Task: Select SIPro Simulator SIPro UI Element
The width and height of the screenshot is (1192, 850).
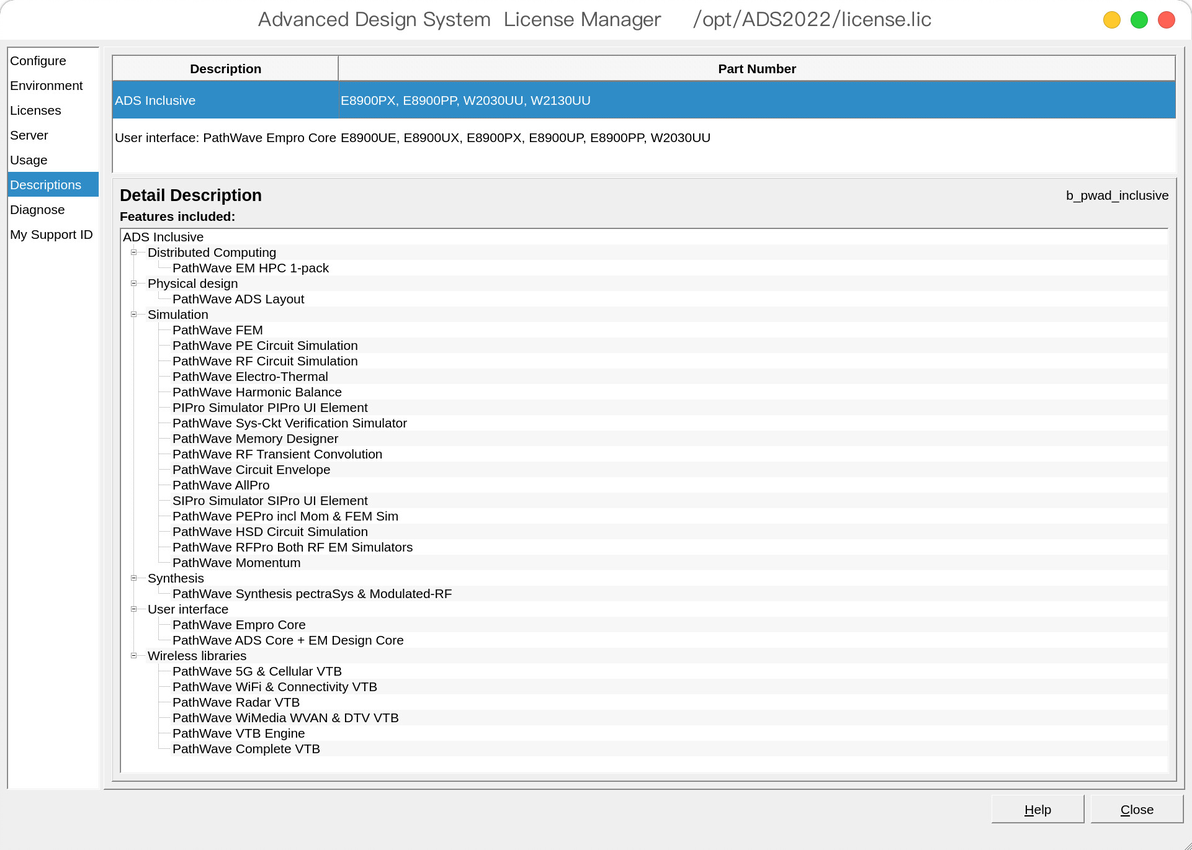Action: click(x=270, y=501)
